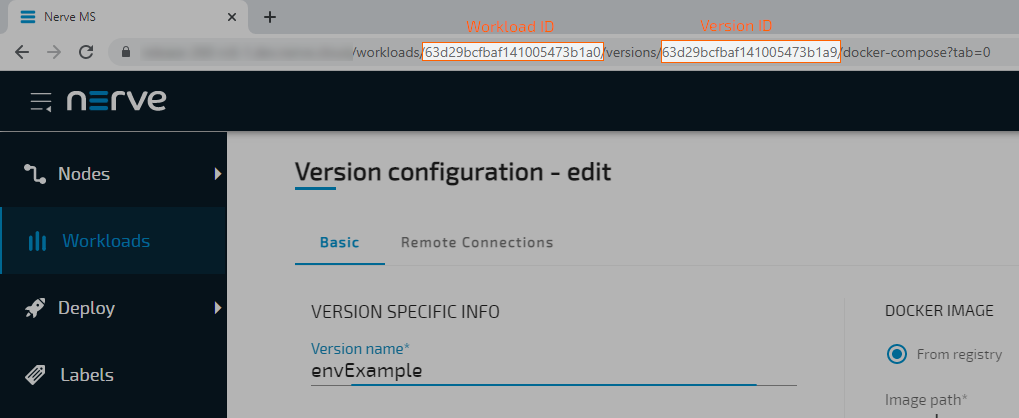Close the Nerve MS browser tab
This screenshot has height=418, width=1019.
[x=232, y=17]
